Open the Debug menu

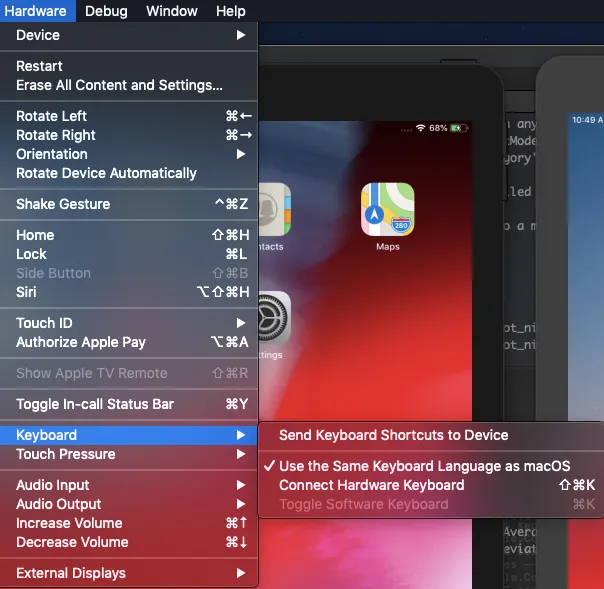(x=106, y=11)
